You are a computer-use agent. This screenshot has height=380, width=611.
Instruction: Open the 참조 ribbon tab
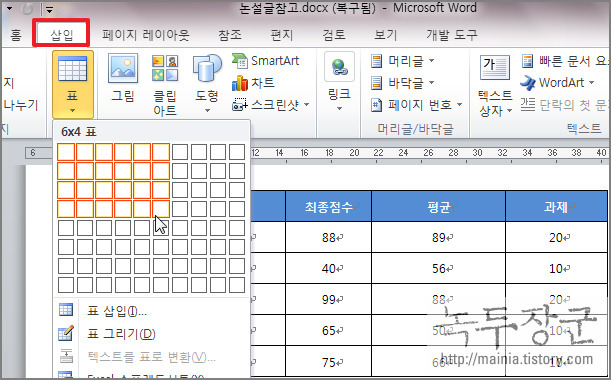pyautogui.click(x=230, y=35)
